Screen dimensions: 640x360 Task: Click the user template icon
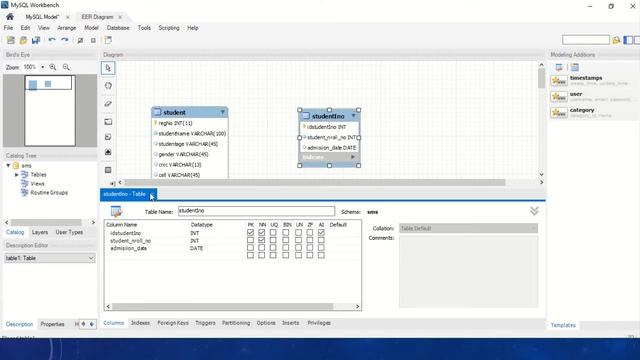coord(559,96)
